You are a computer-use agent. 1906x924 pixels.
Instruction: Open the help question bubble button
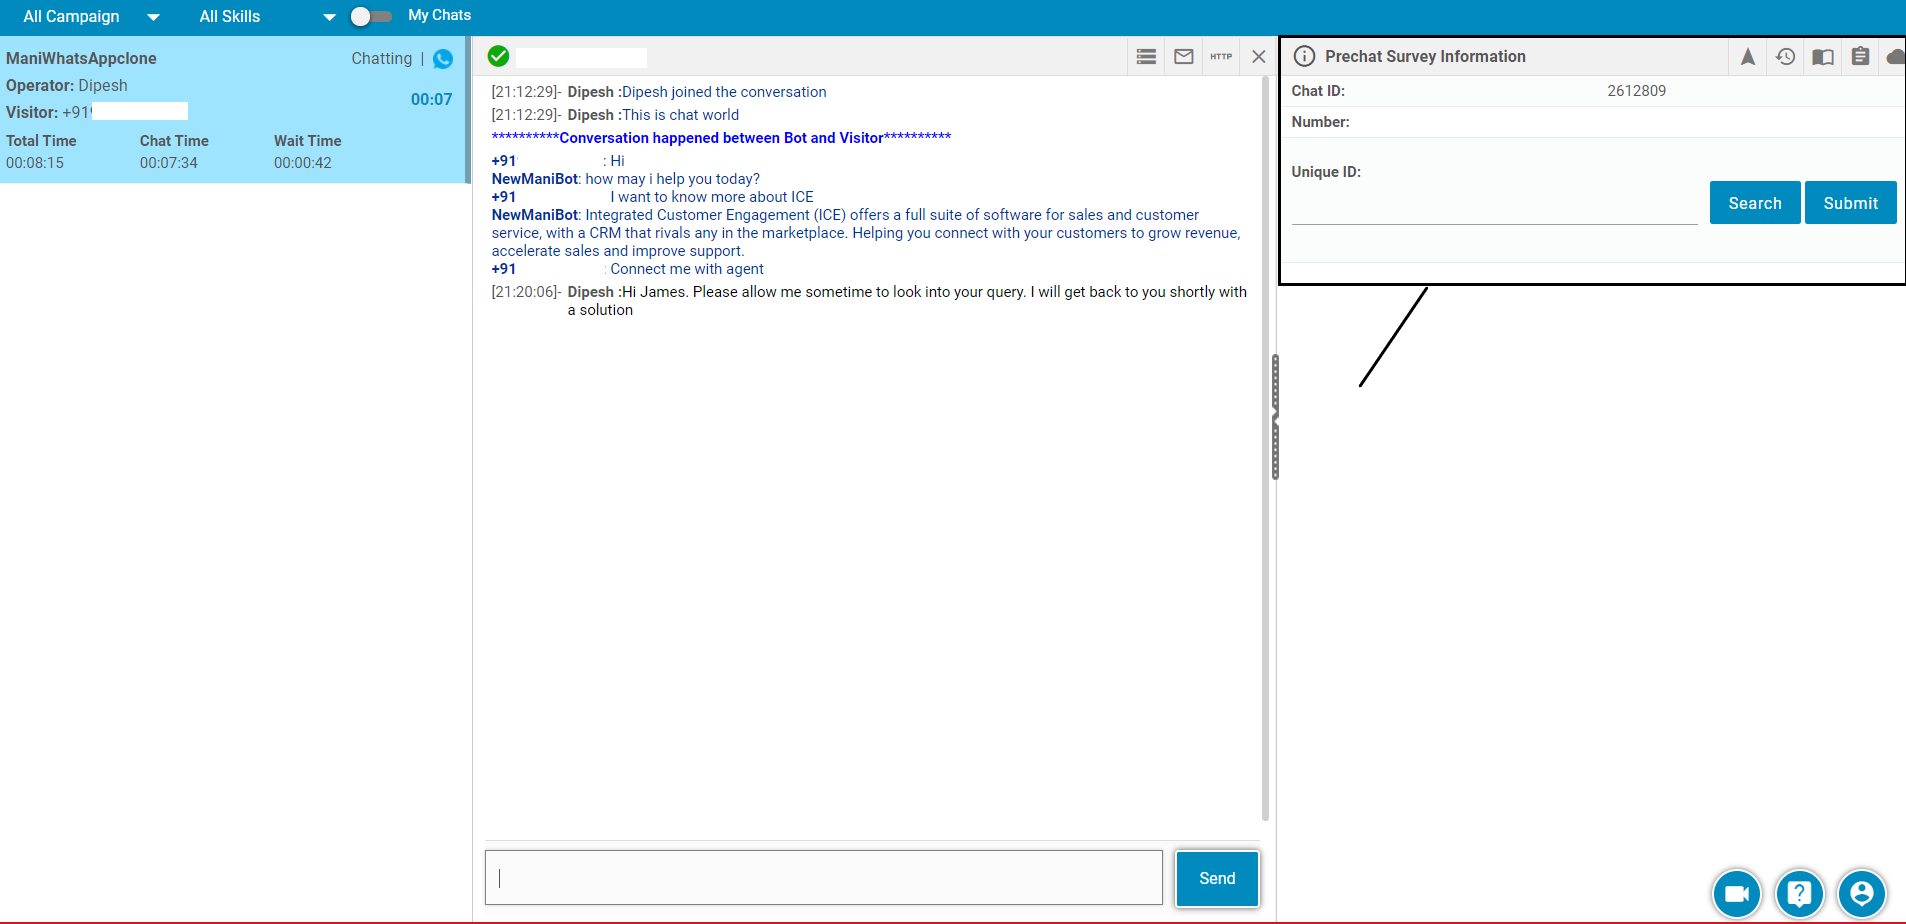(x=1799, y=893)
